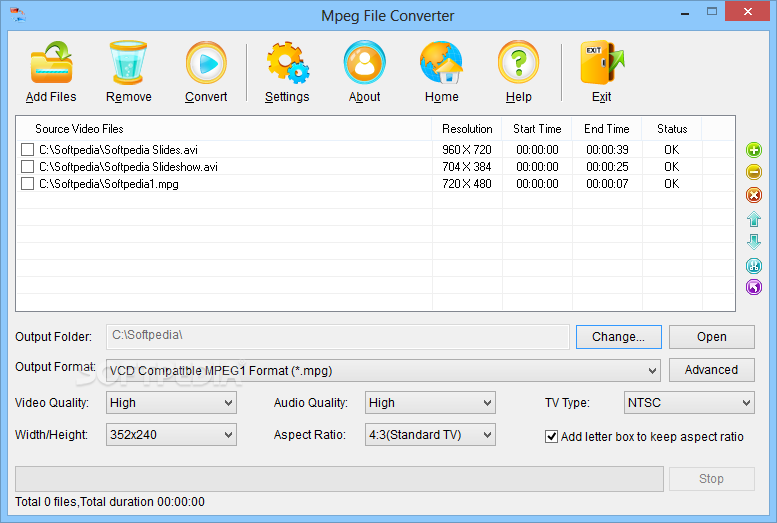Click end time 00:00:39
The height and width of the screenshot is (523, 777).
point(607,150)
